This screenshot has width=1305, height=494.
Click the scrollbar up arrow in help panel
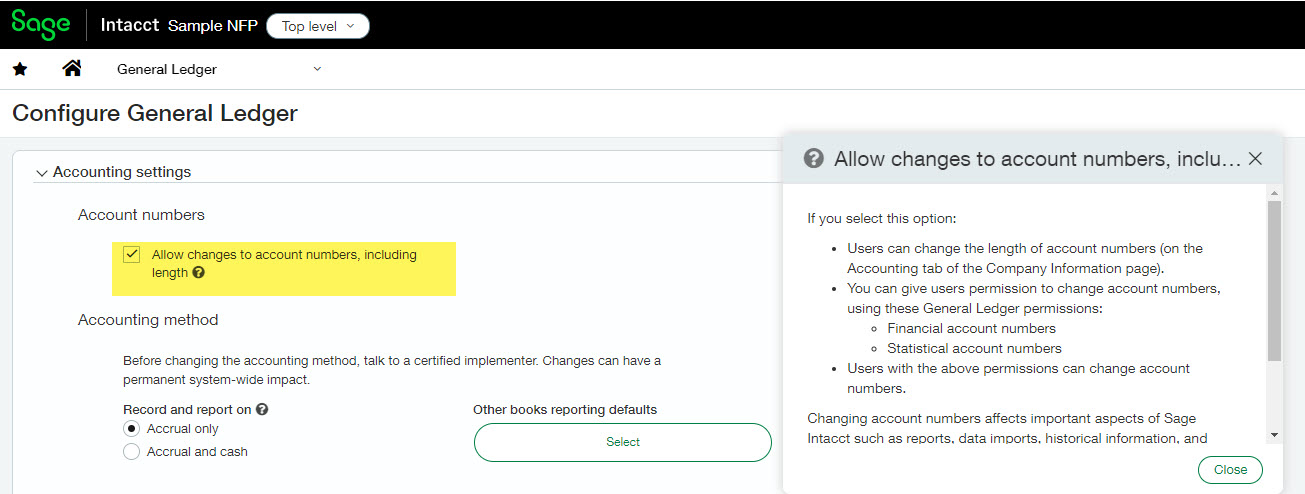(x=1274, y=193)
